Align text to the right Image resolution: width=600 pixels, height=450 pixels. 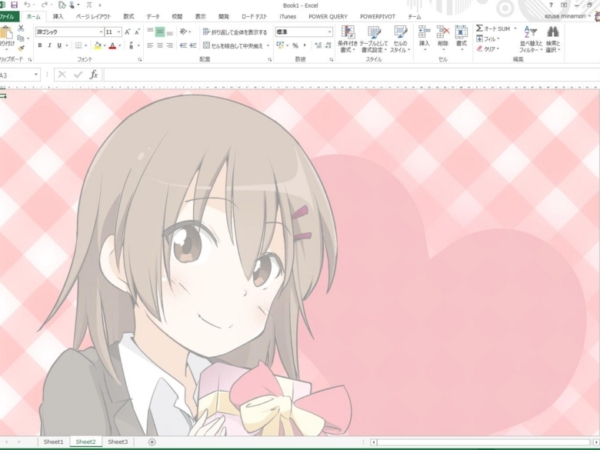tap(170, 46)
